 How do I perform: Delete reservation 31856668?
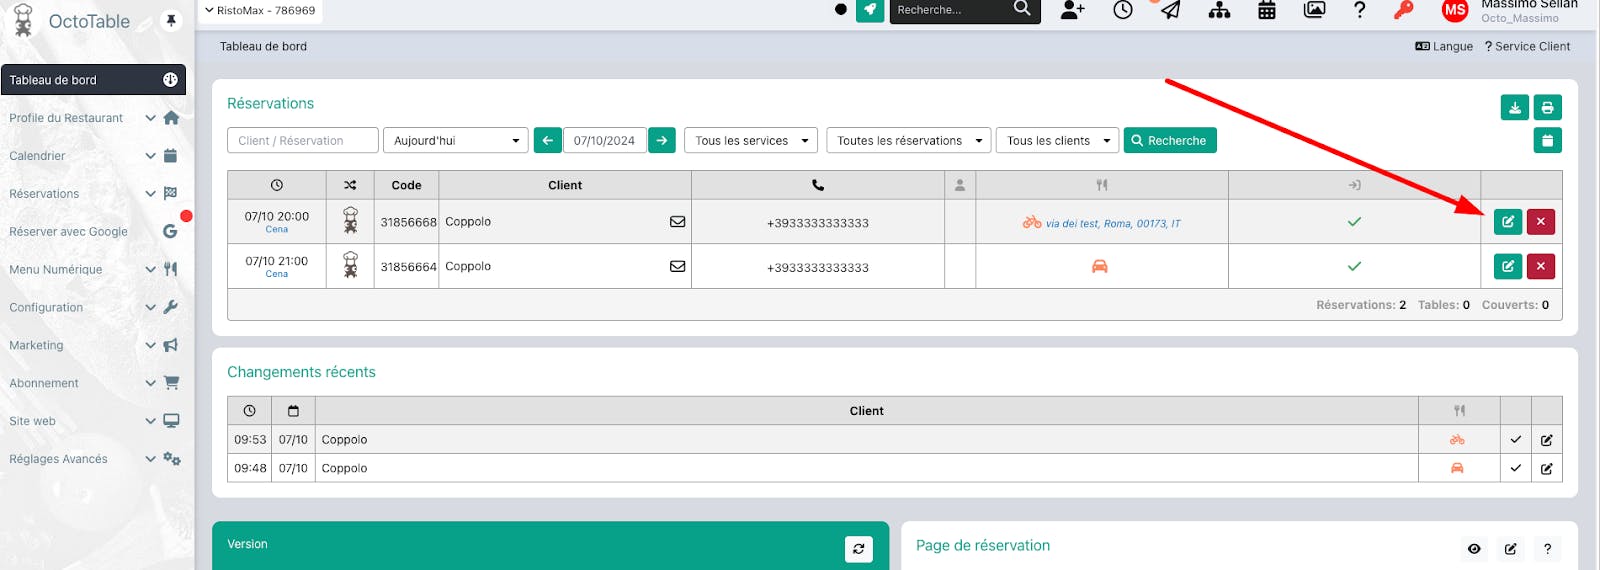1541,222
